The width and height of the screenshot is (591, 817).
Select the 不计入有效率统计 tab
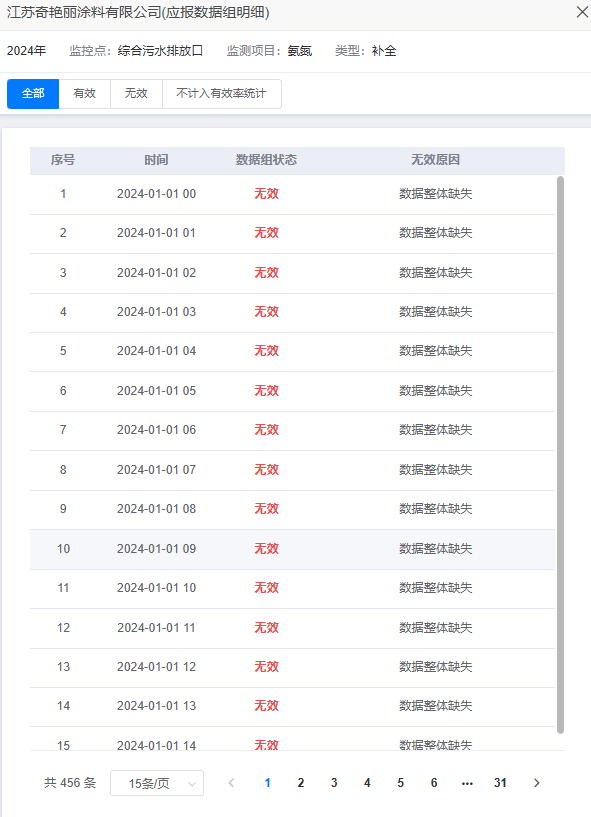click(221, 94)
